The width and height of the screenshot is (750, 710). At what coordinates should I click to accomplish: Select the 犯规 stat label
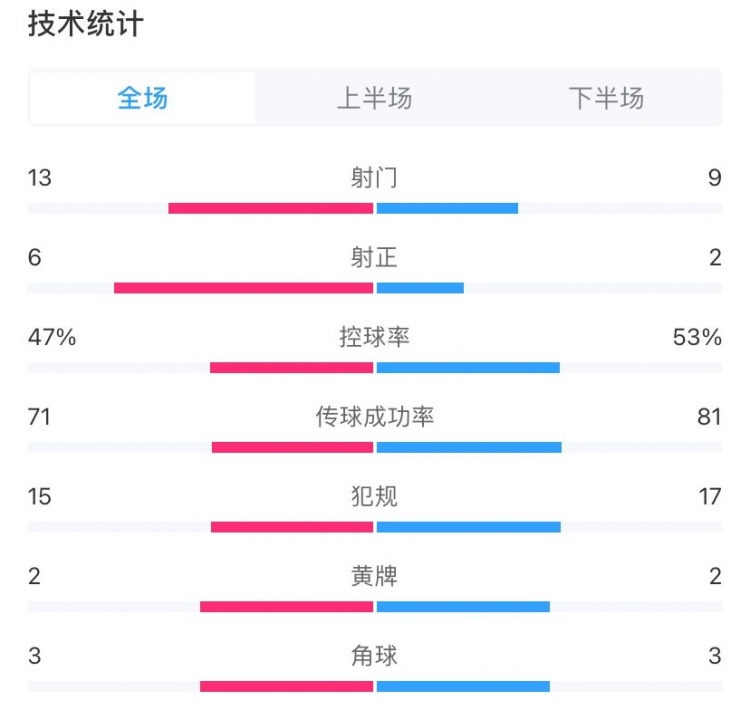tap(374, 496)
